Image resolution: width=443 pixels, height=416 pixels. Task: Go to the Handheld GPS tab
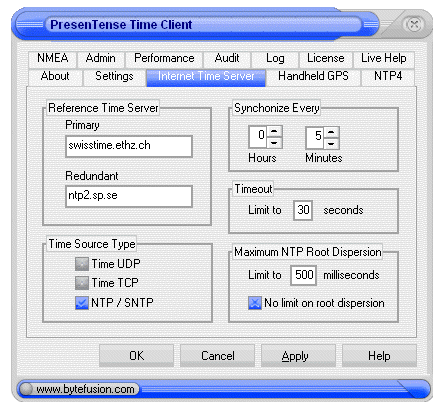(x=313, y=76)
